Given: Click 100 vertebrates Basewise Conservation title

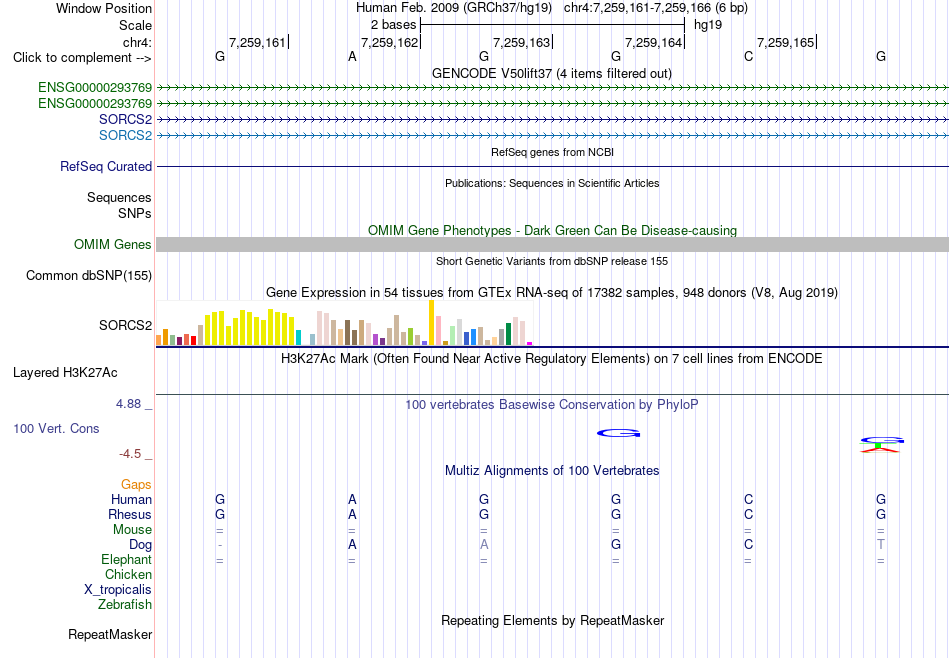Looking at the screenshot, I should click(x=552, y=405).
